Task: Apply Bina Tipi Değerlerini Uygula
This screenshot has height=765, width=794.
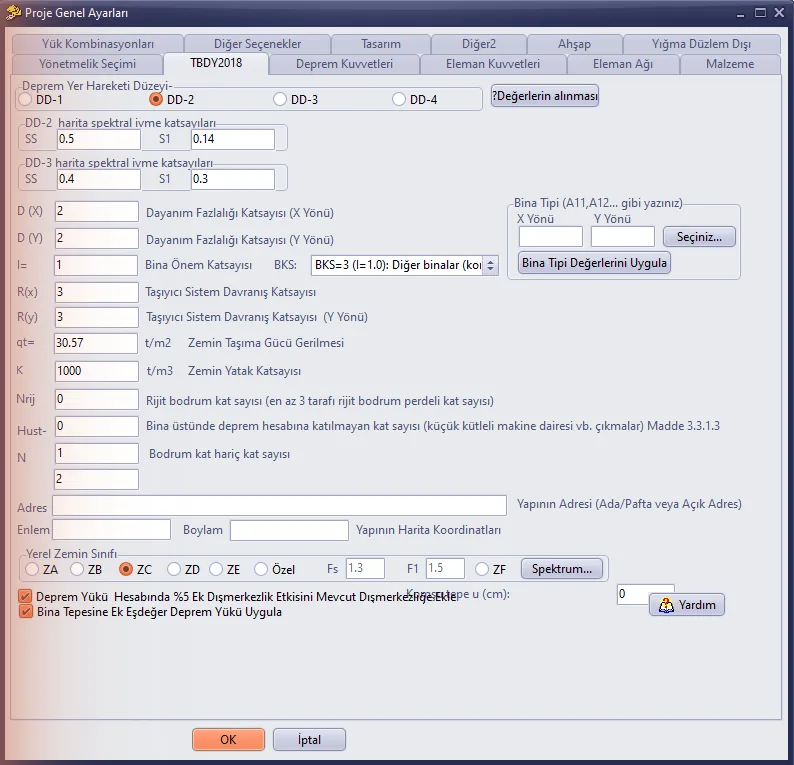Action: [x=594, y=263]
